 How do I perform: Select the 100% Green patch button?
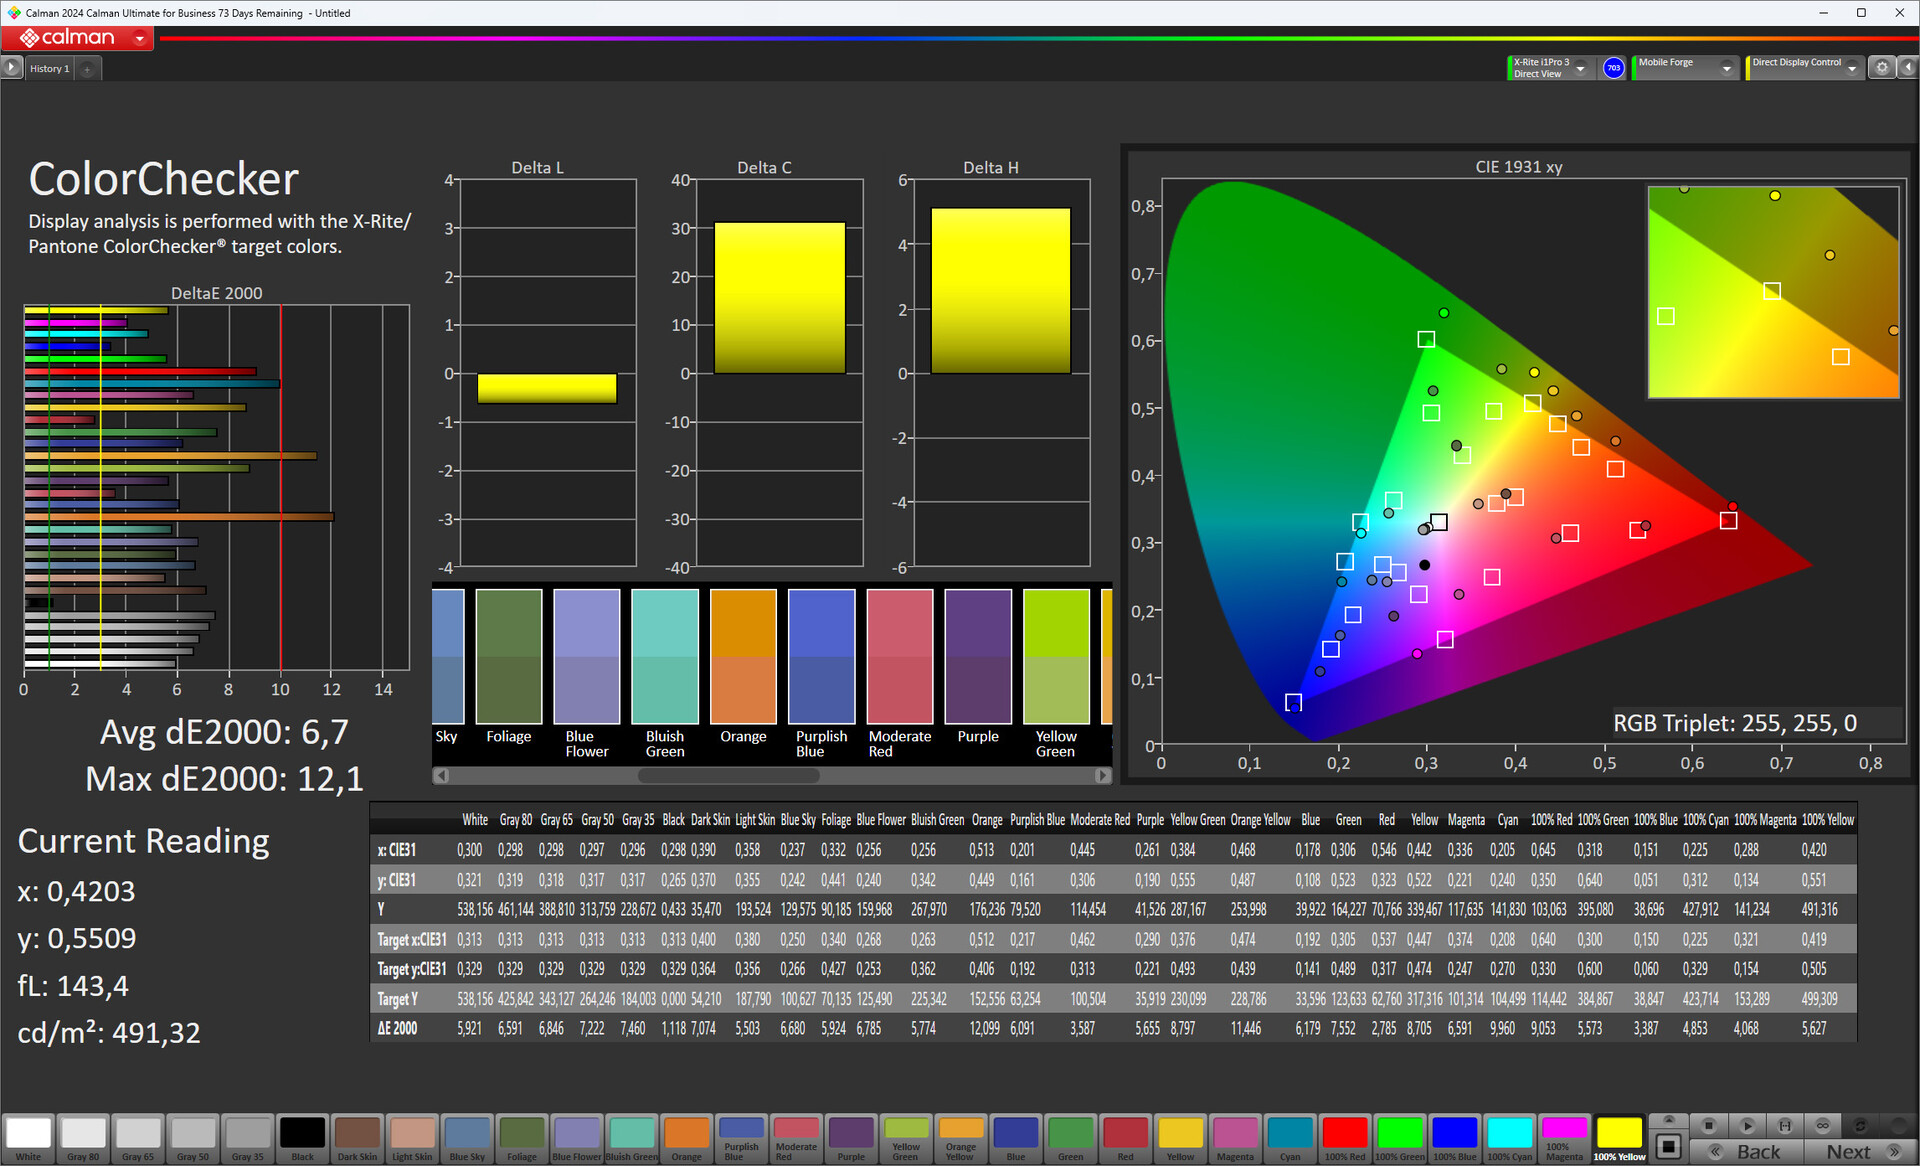tap(1400, 1138)
